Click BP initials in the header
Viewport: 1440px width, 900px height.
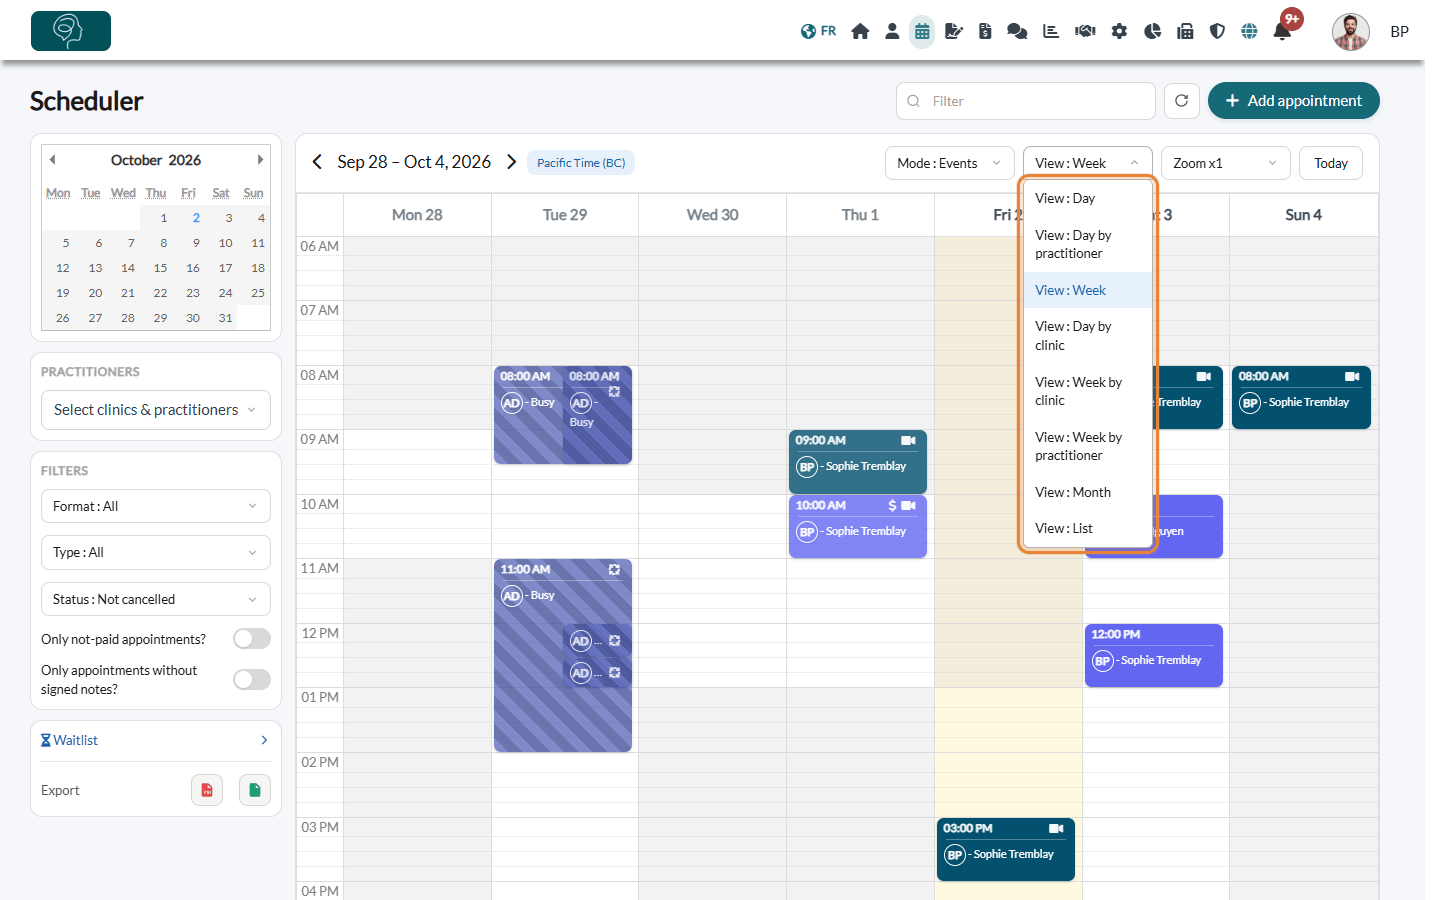[x=1399, y=32]
